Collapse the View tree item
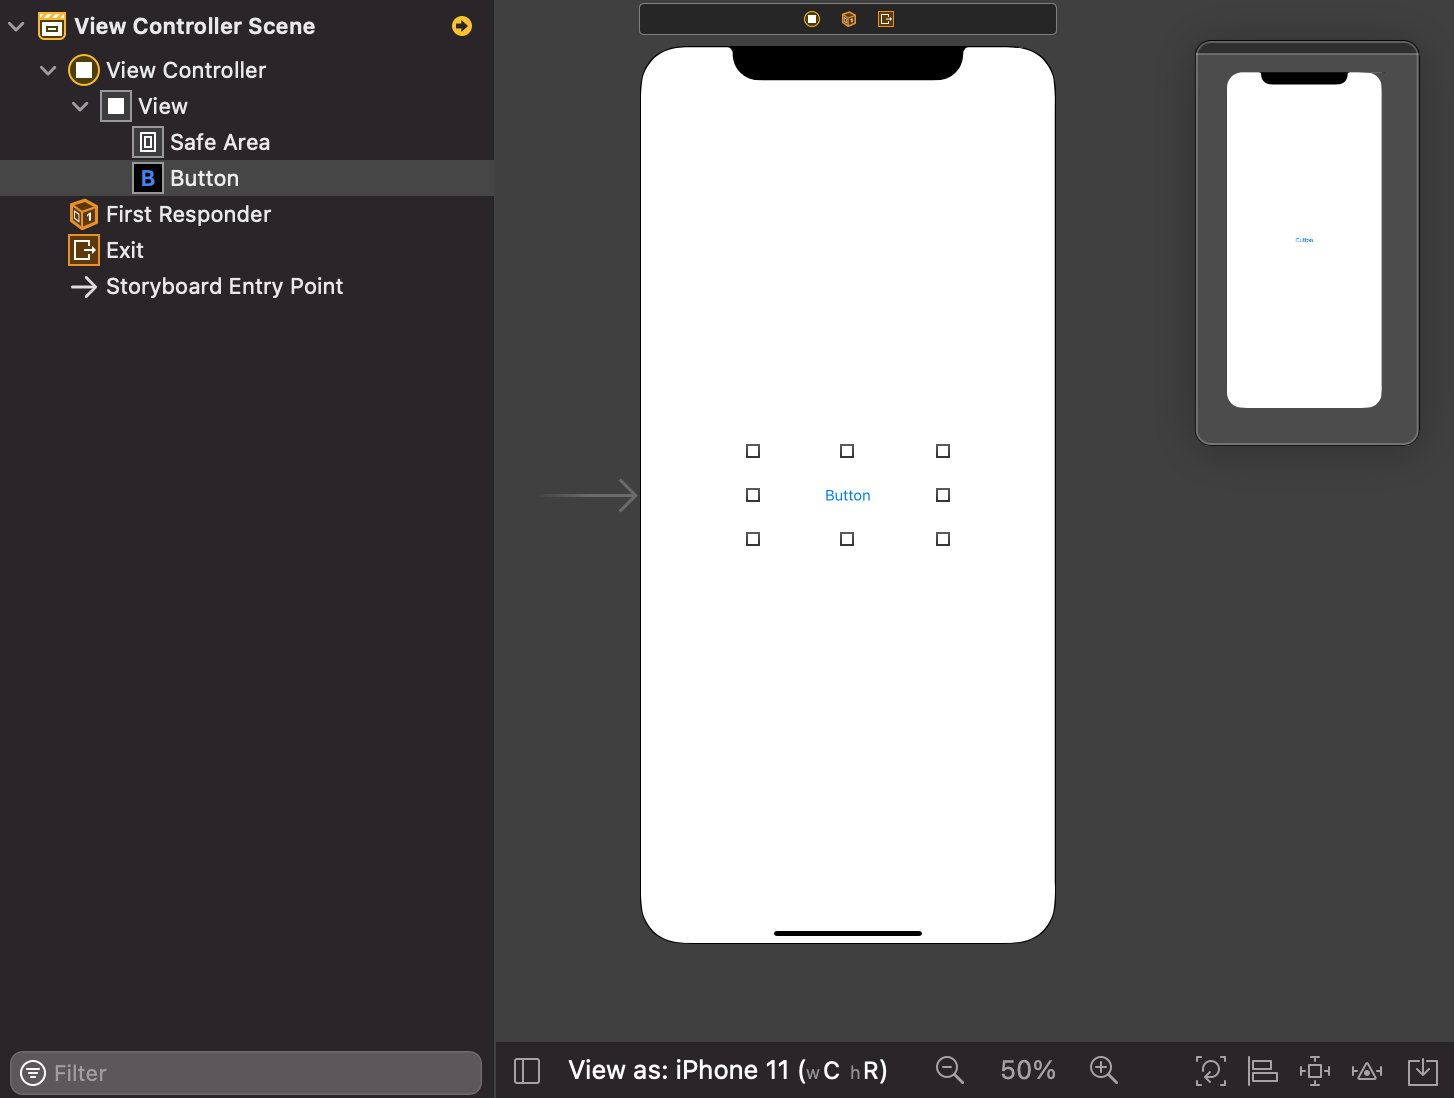The height and width of the screenshot is (1098, 1454). click(80, 106)
